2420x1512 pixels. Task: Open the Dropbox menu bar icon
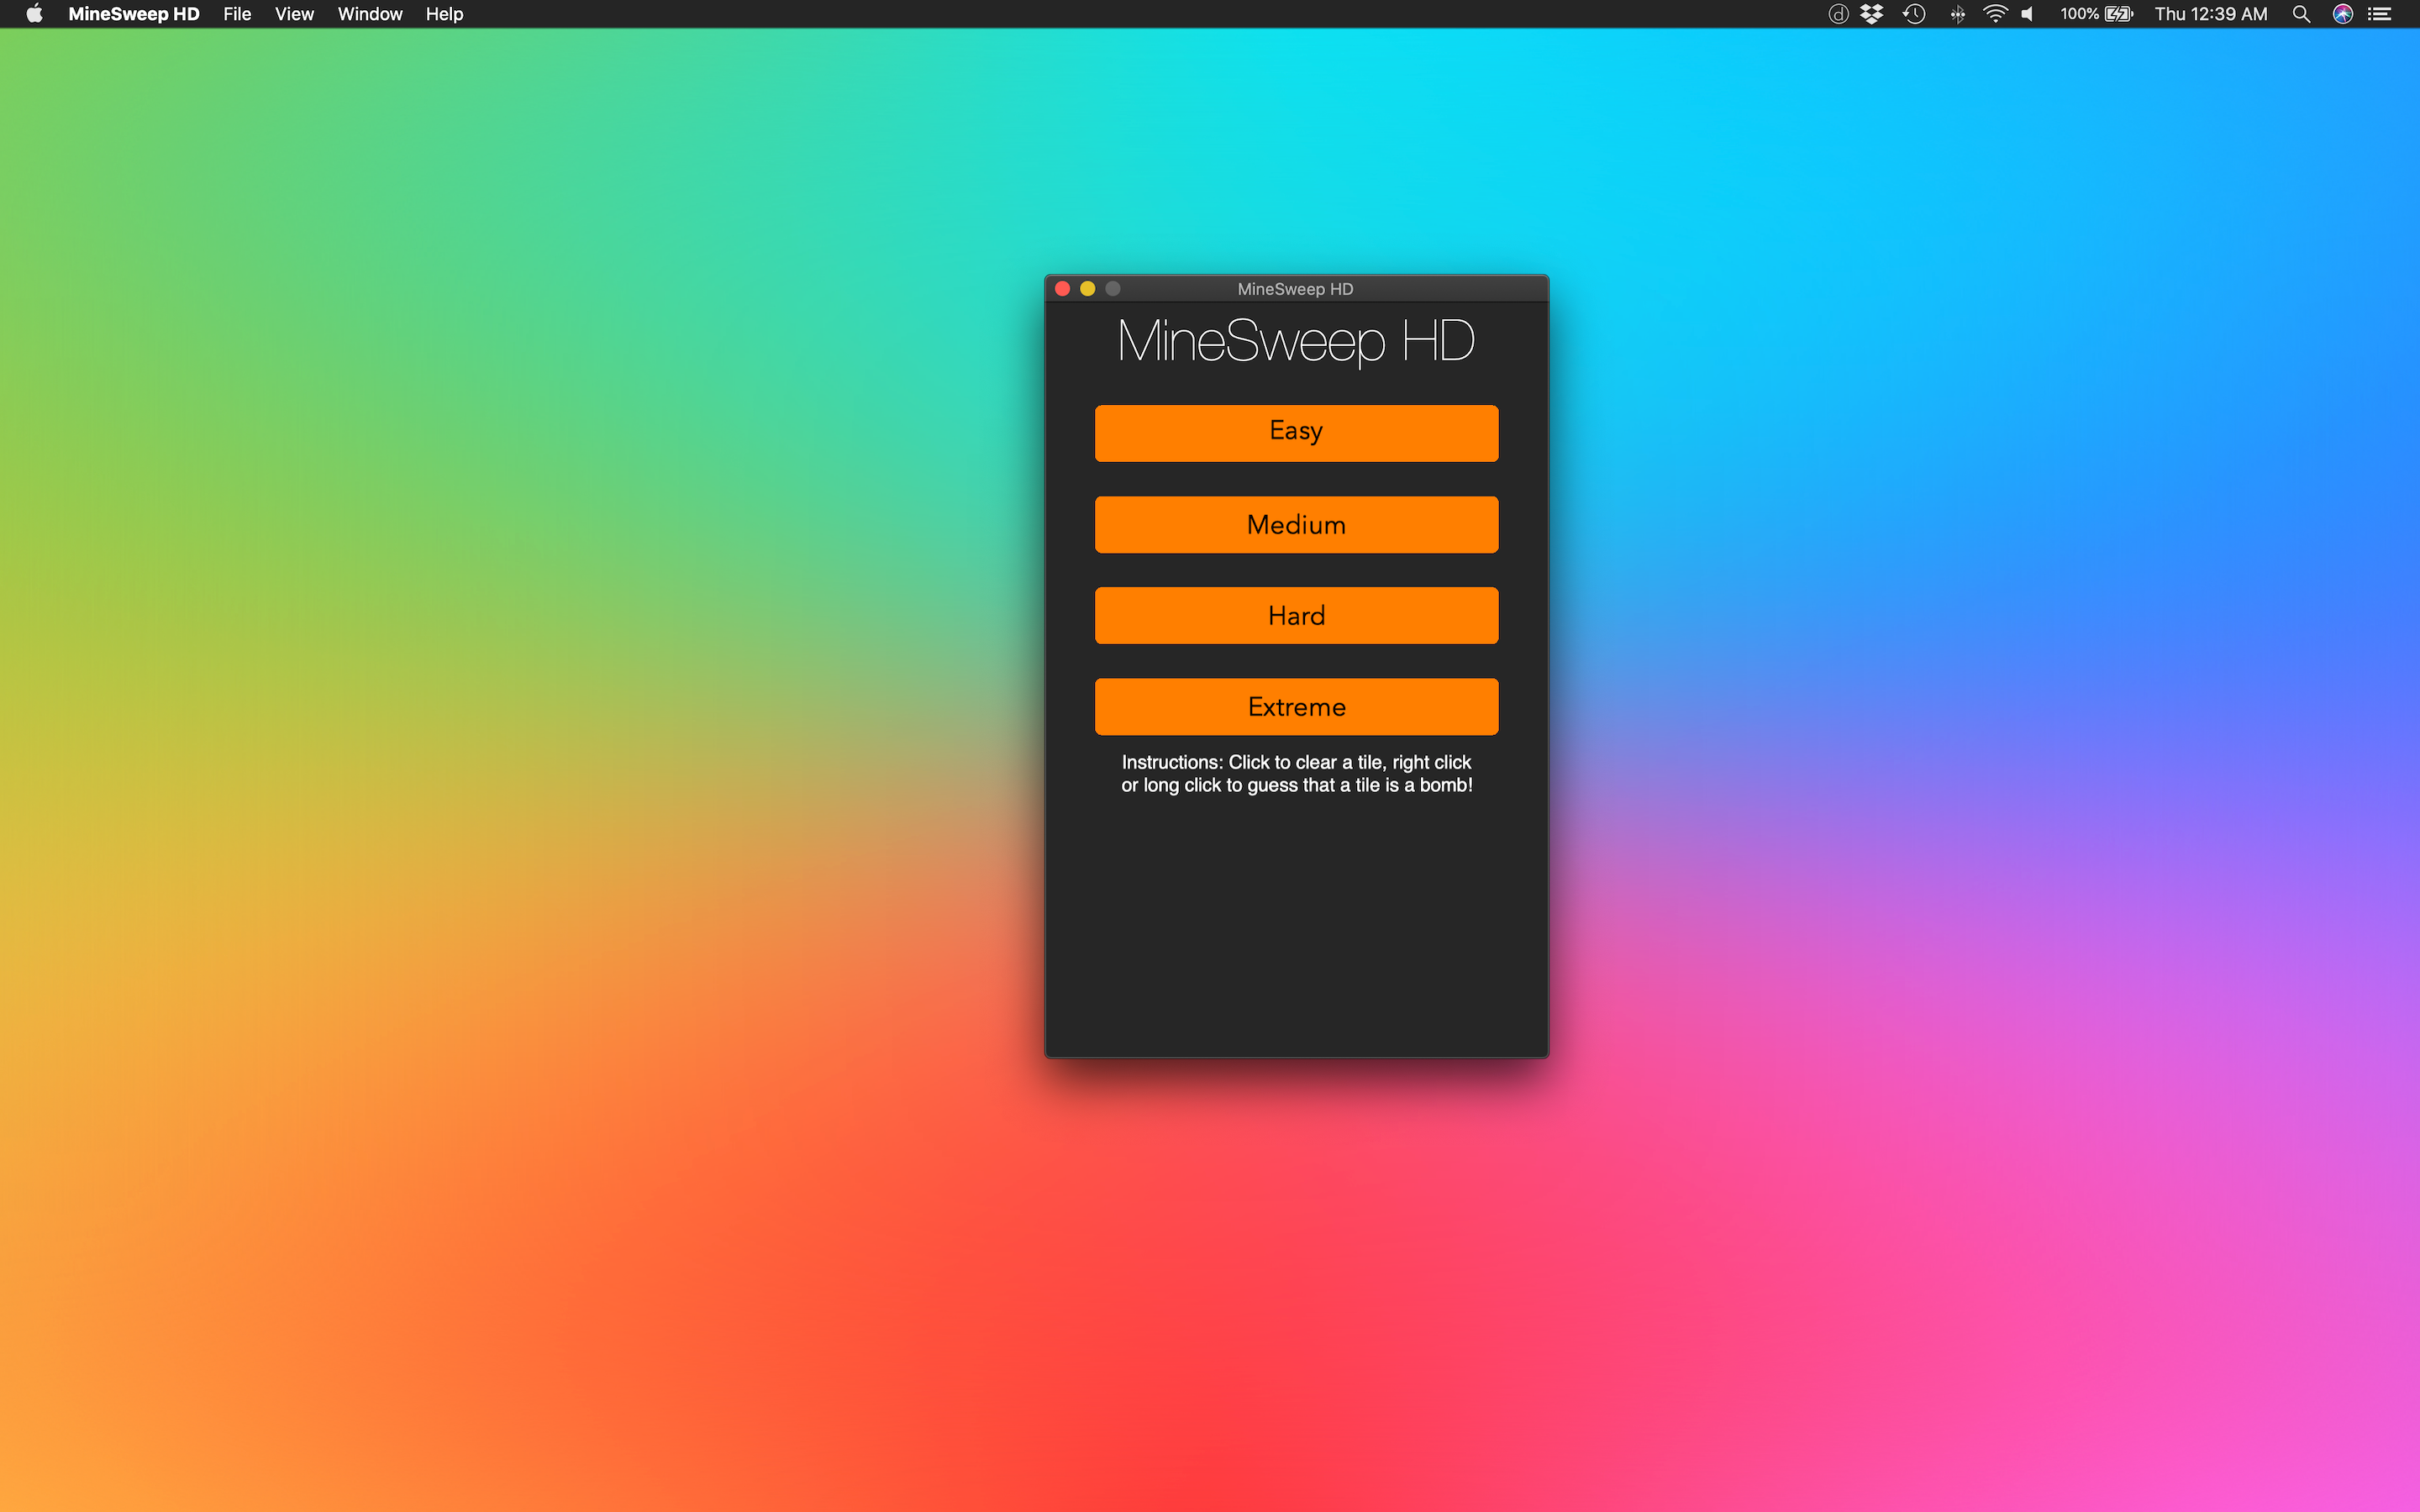click(x=1871, y=14)
